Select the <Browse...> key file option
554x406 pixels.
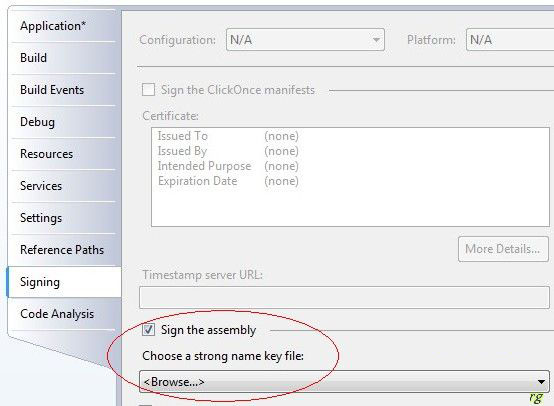(x=174, y=382)
